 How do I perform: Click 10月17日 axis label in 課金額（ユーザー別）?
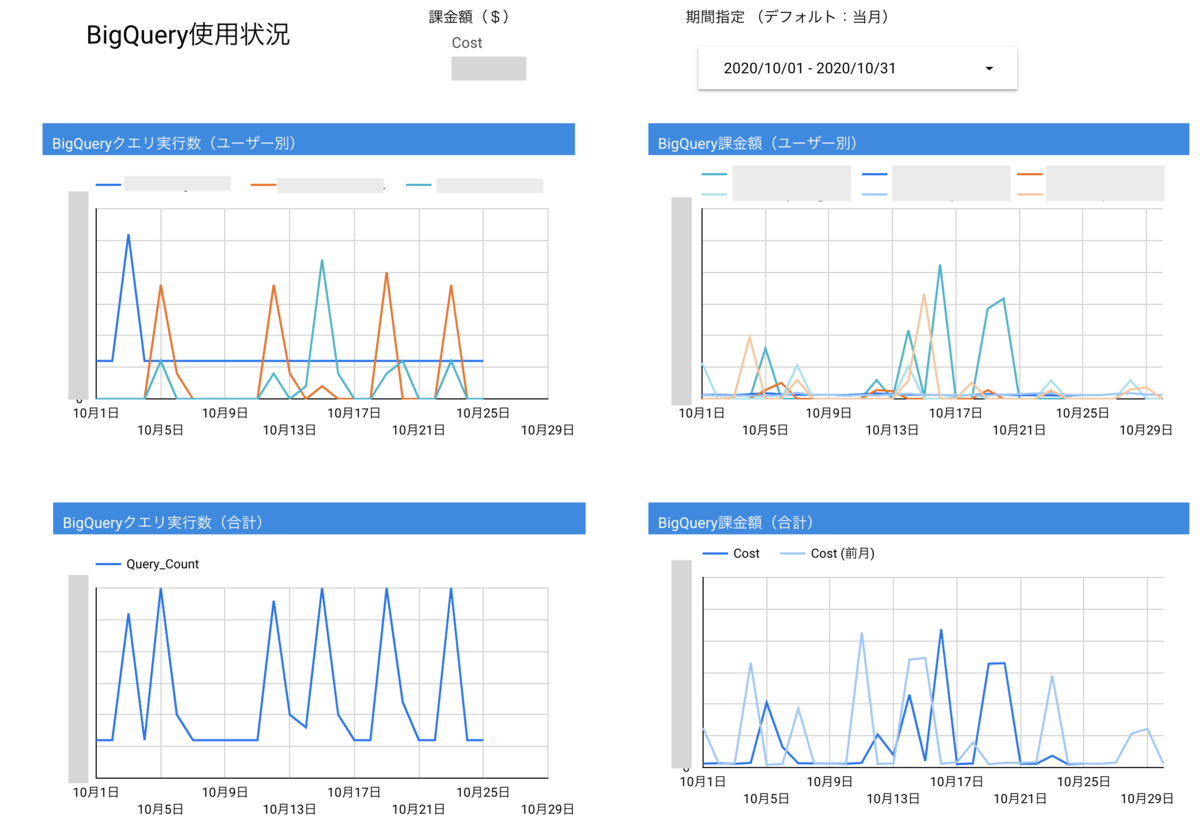pos(957,411)
